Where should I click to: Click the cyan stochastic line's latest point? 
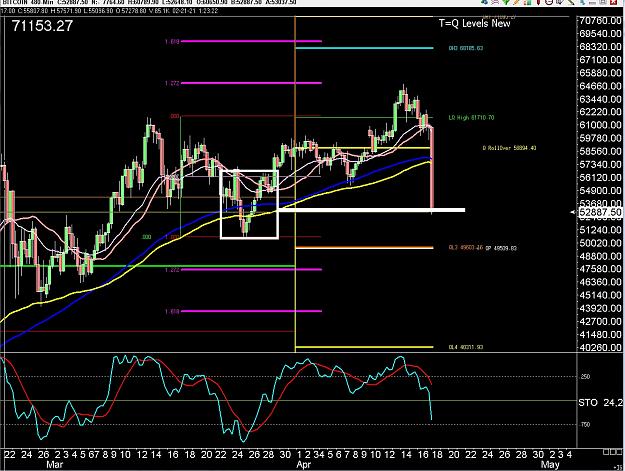[431, 418]
